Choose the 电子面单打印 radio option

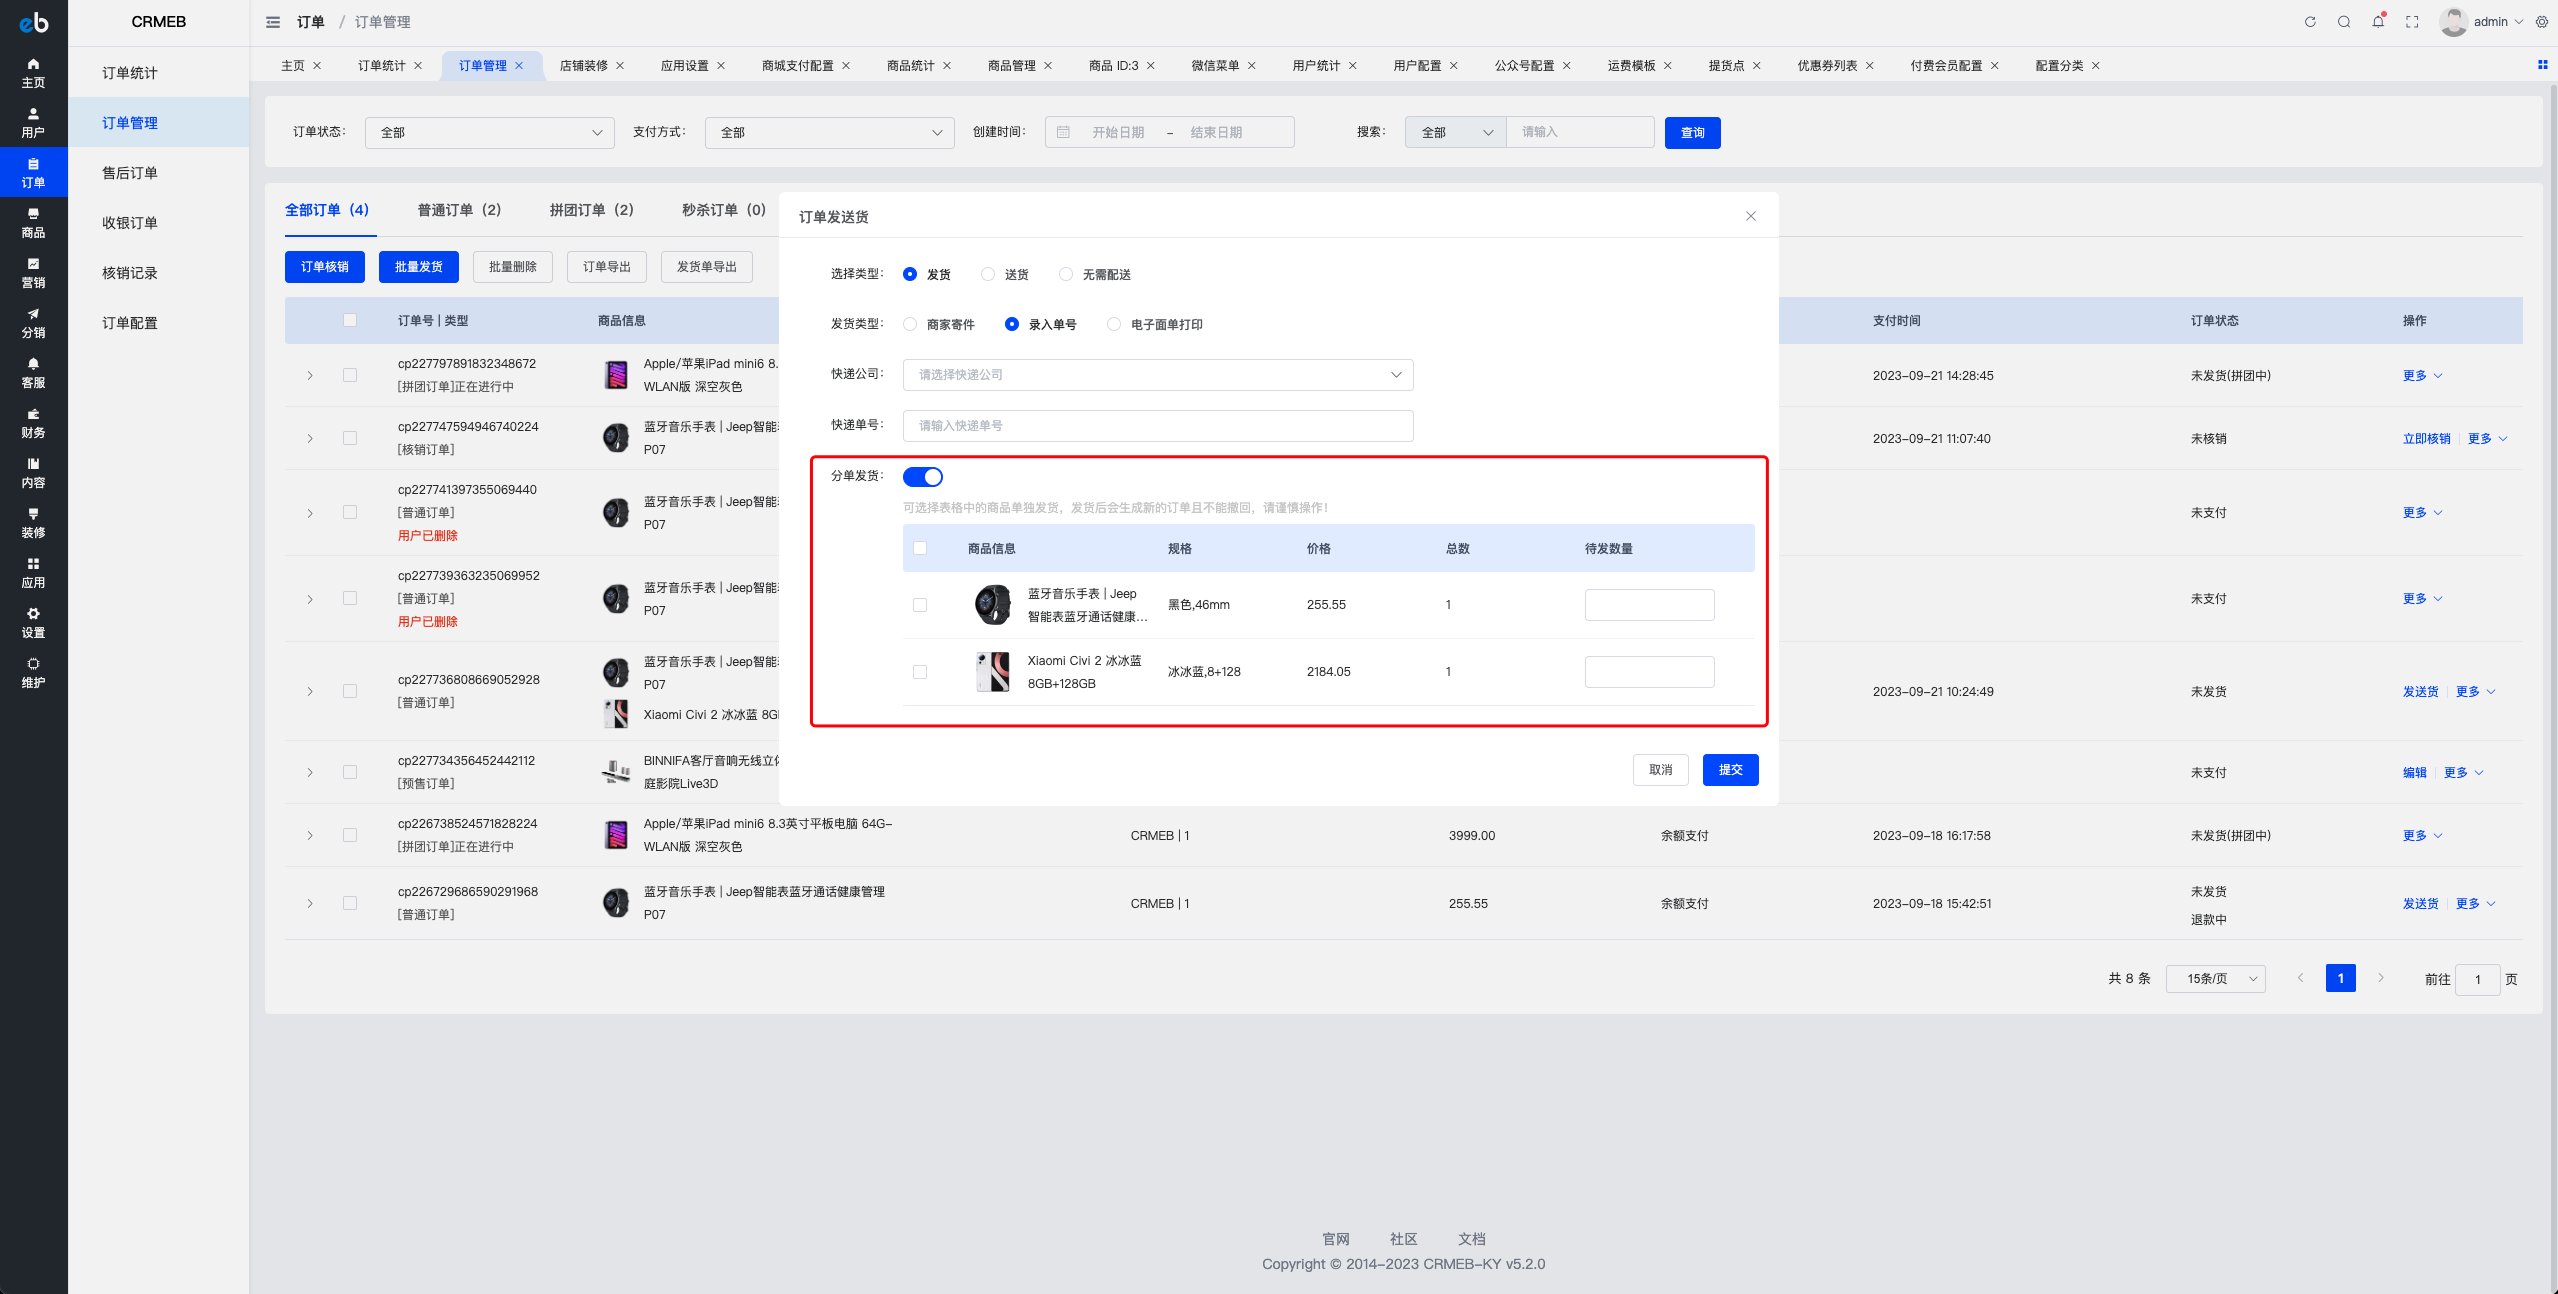coord(1114,324)
